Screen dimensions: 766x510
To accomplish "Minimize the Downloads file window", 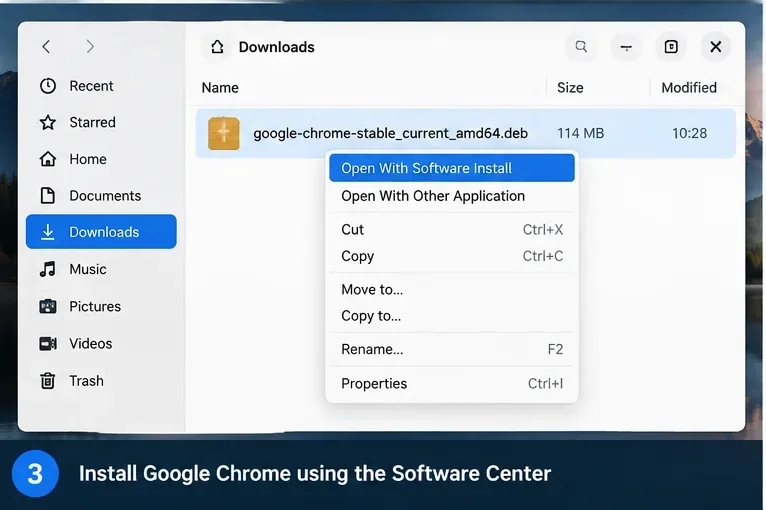I will (x=626, y=47).
